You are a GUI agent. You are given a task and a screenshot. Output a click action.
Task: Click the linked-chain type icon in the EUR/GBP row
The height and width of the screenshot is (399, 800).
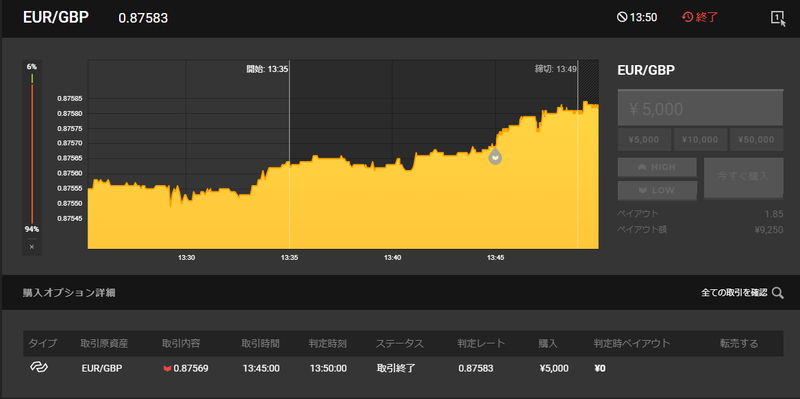coord(39,367)
